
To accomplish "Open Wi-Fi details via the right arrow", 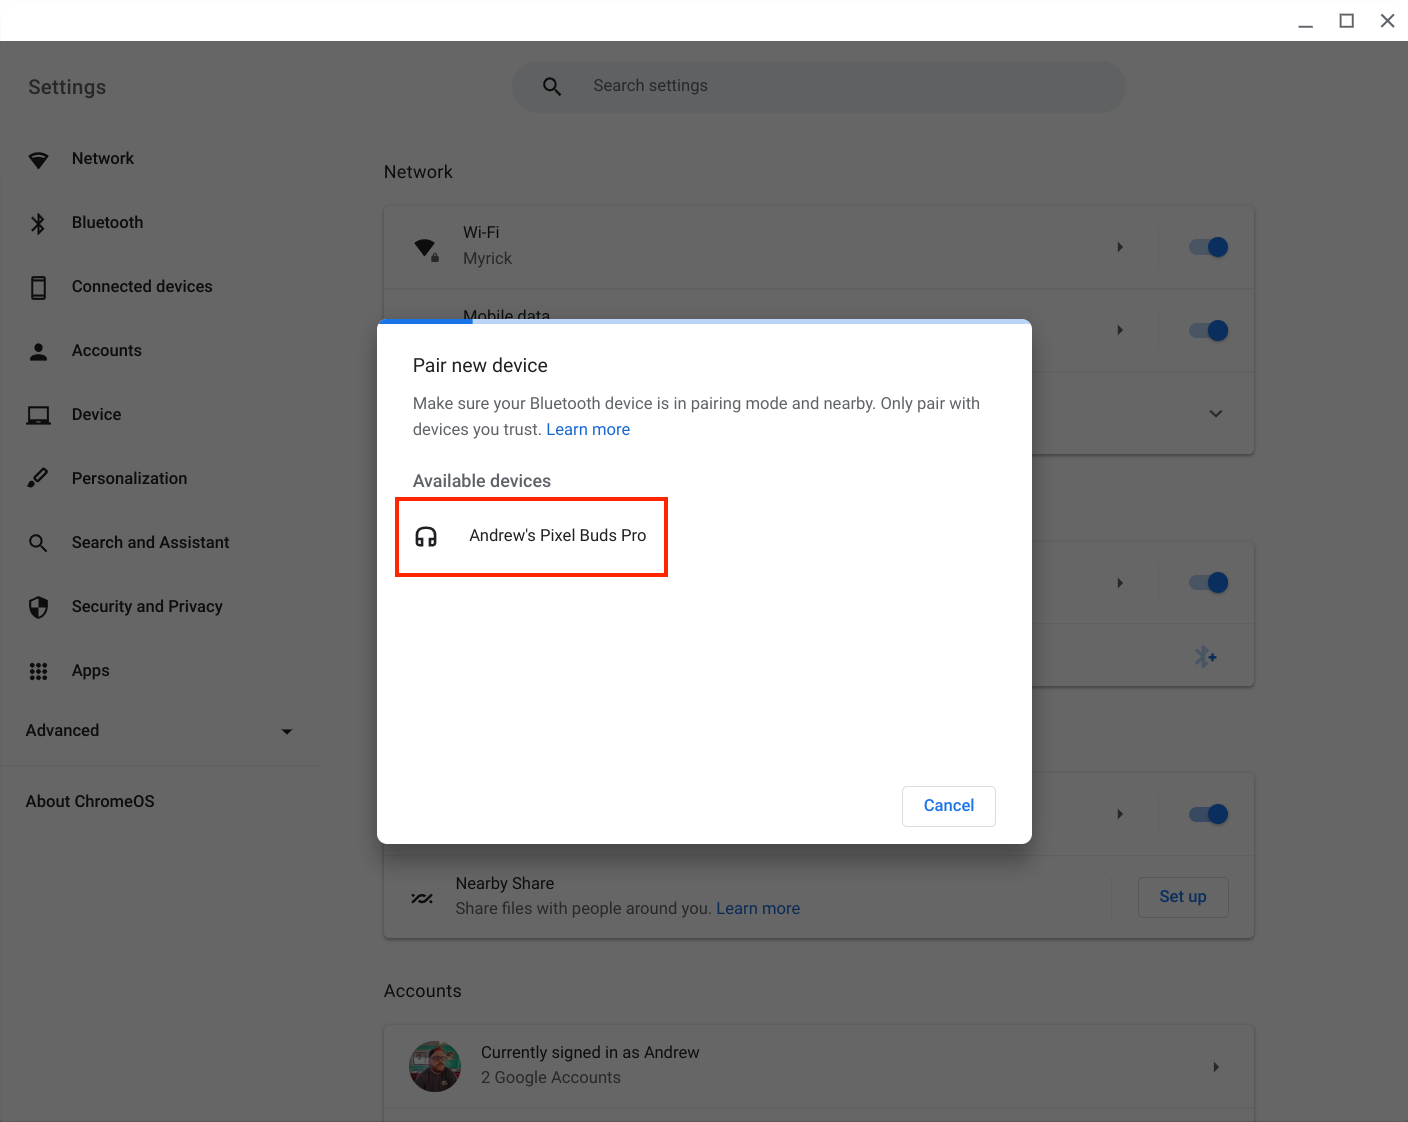I will click(x=1119, y=246).
